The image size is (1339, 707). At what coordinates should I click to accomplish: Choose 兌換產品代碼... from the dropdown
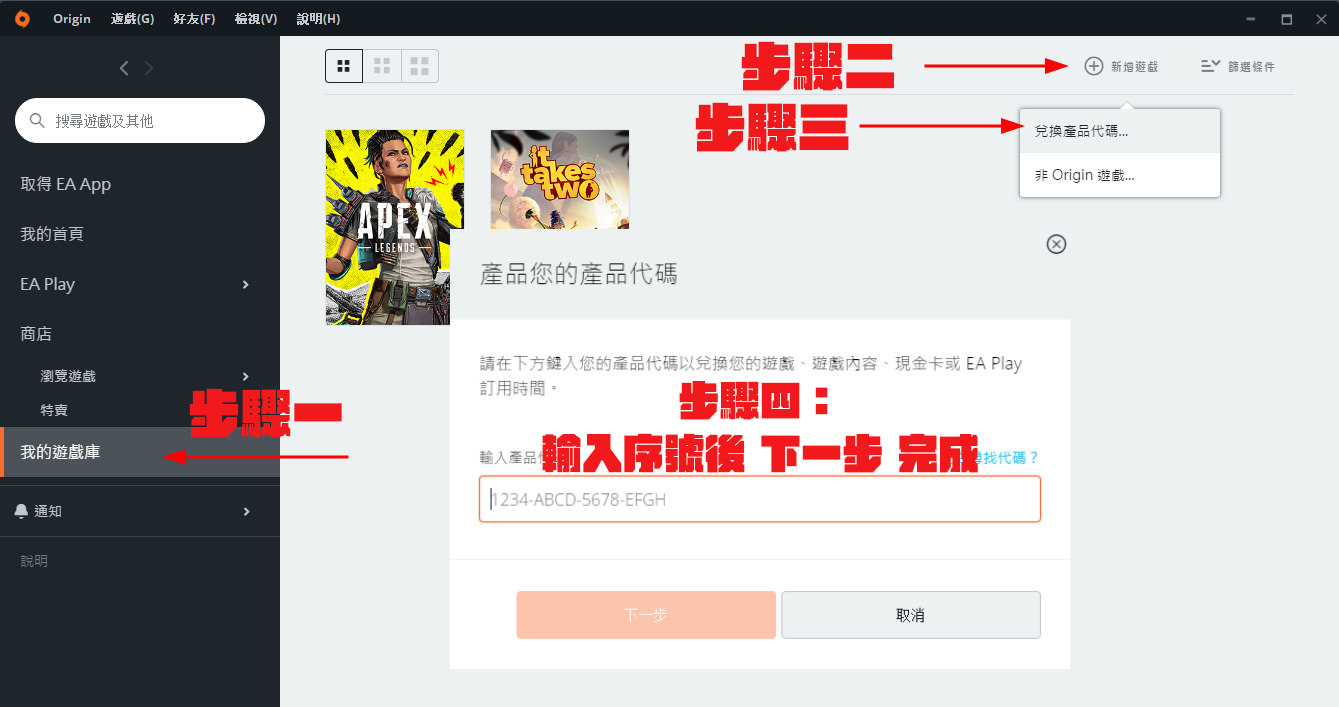[1120, 131]
